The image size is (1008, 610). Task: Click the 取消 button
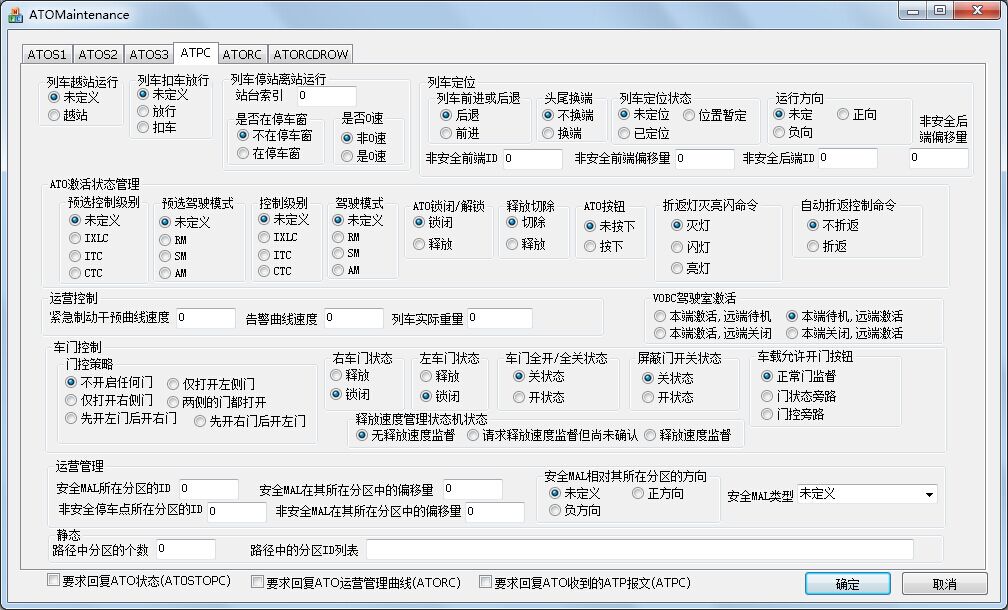pos(944,583)
